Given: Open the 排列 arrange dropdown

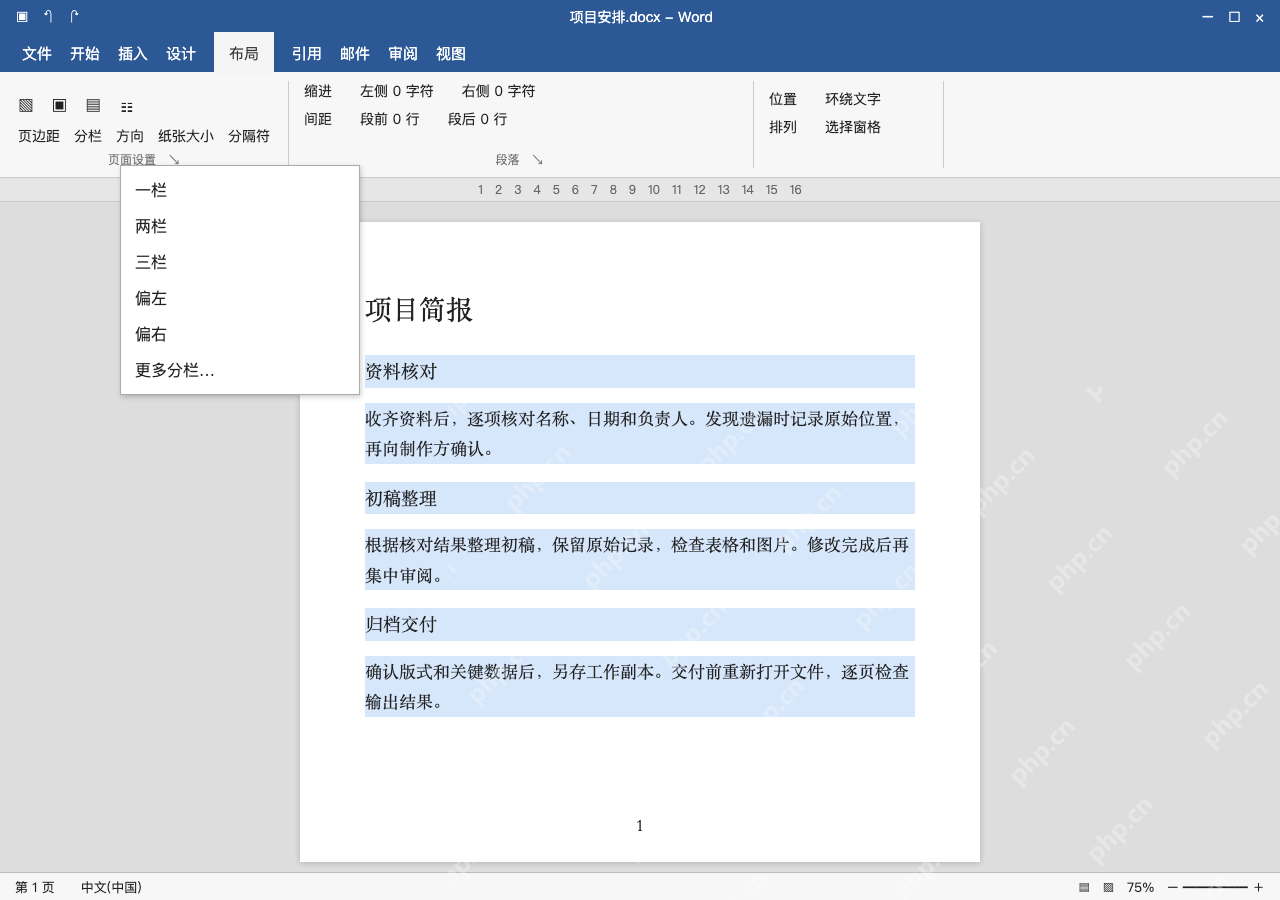Looking at the screenshot, I should click(x=783, y=127).
